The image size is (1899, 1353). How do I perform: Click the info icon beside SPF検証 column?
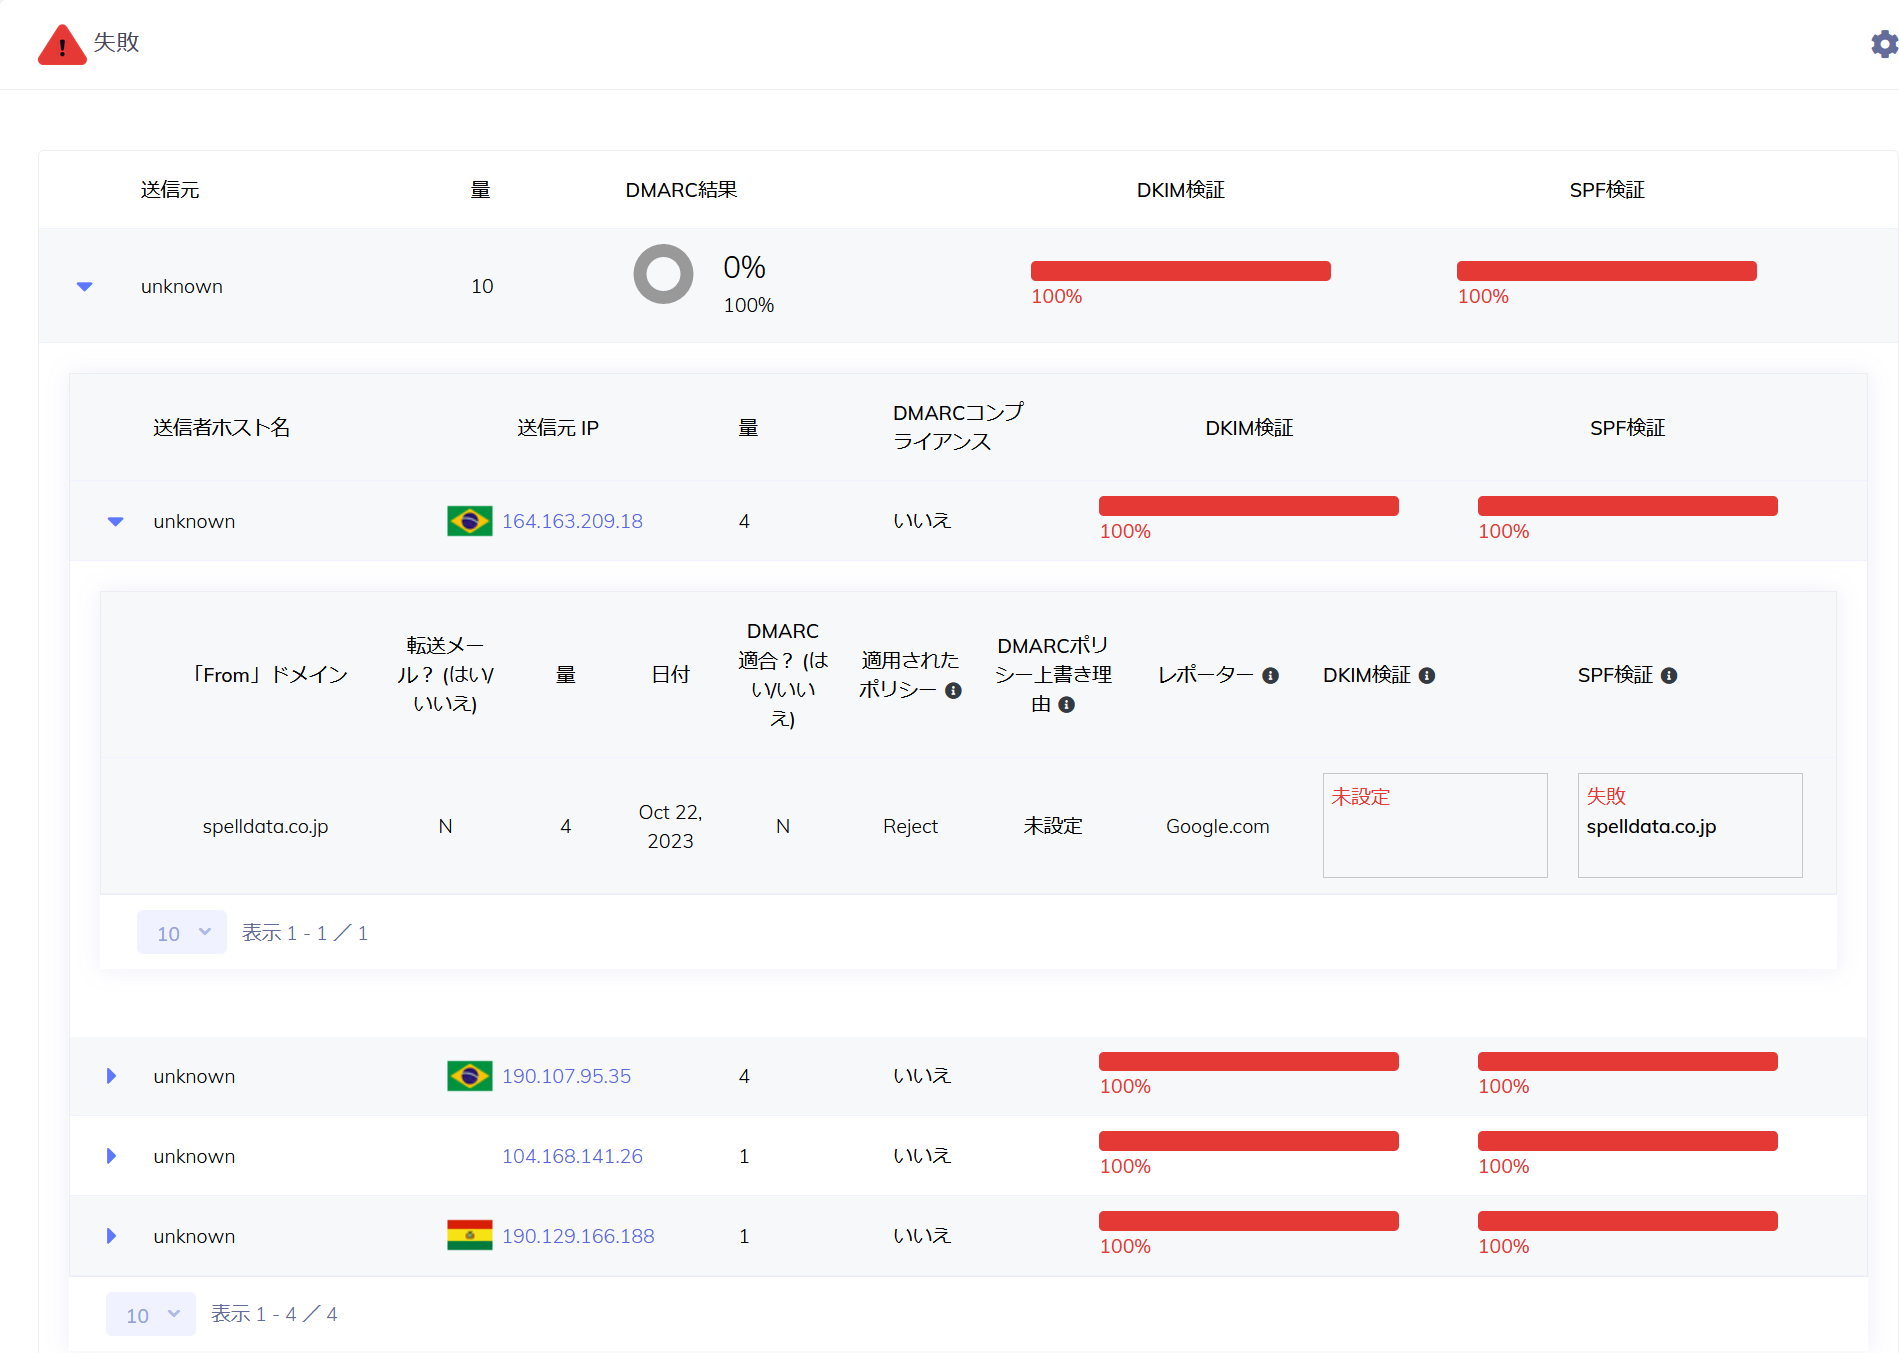[1669, 676]
